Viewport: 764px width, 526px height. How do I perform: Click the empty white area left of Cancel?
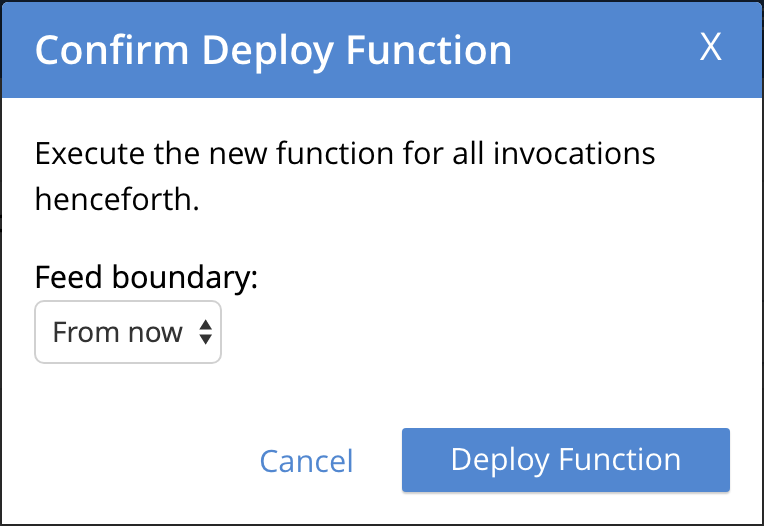pyautogui.click(x=130, y=461)
